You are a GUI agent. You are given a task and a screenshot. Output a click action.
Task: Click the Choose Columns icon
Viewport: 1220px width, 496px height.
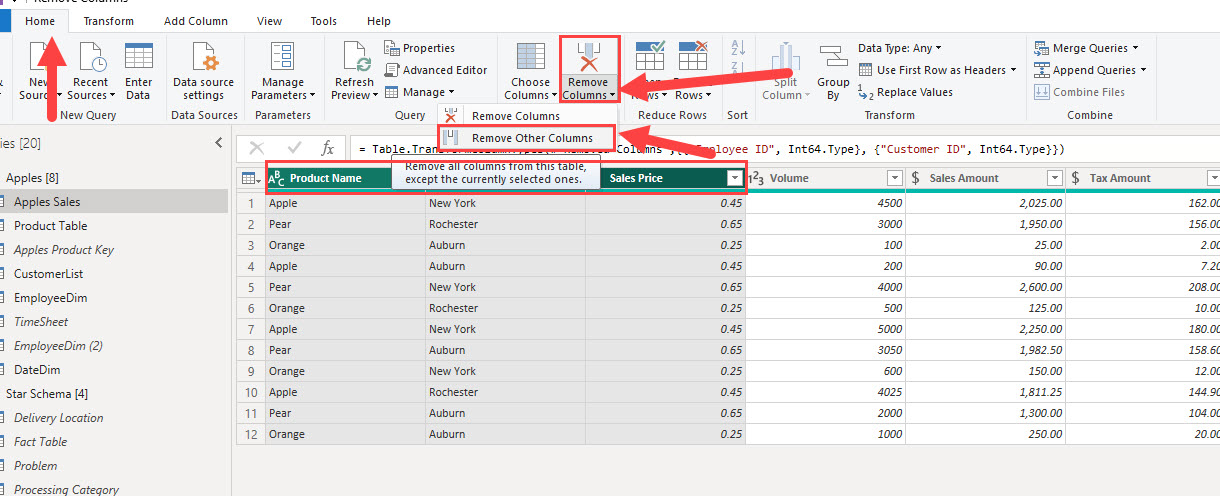click(x=531, y=56)
